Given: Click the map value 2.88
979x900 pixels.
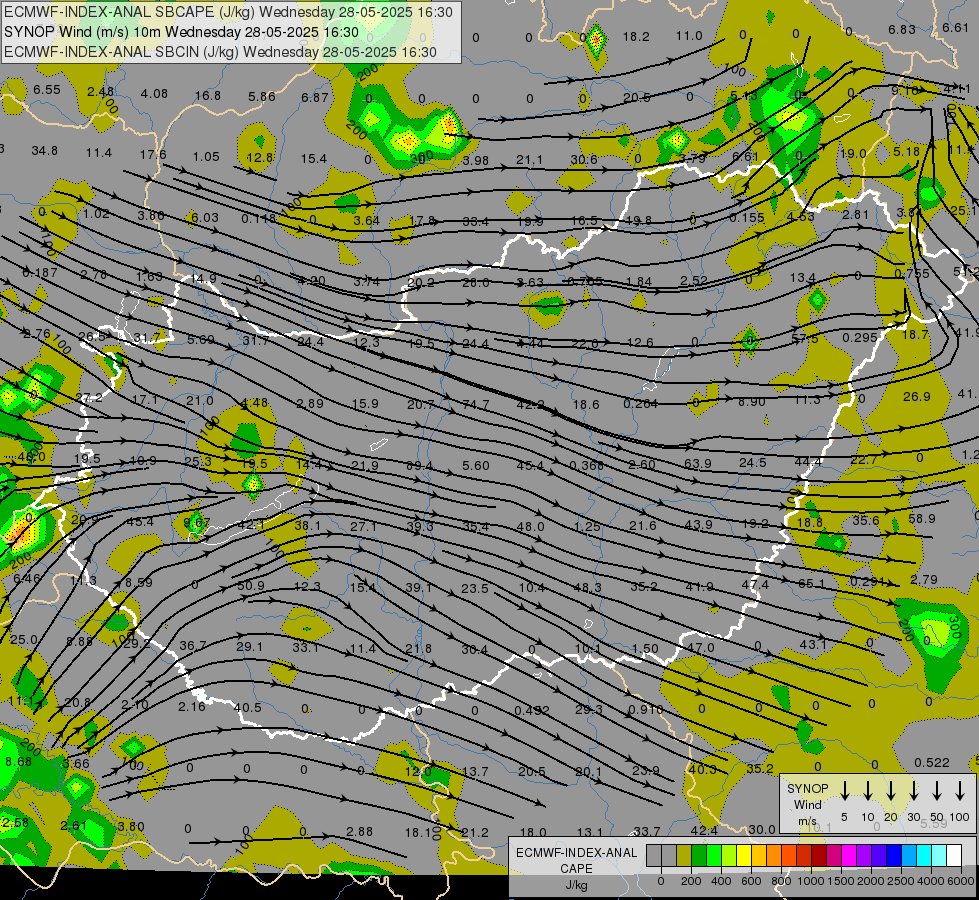Looking at the screenshot, I should click(360, 831).
